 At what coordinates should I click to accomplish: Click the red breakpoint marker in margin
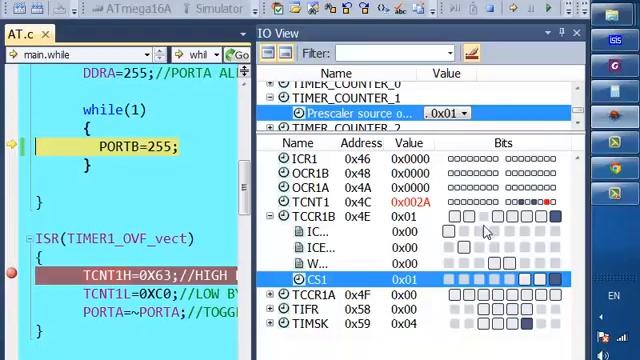pos(12,273)
